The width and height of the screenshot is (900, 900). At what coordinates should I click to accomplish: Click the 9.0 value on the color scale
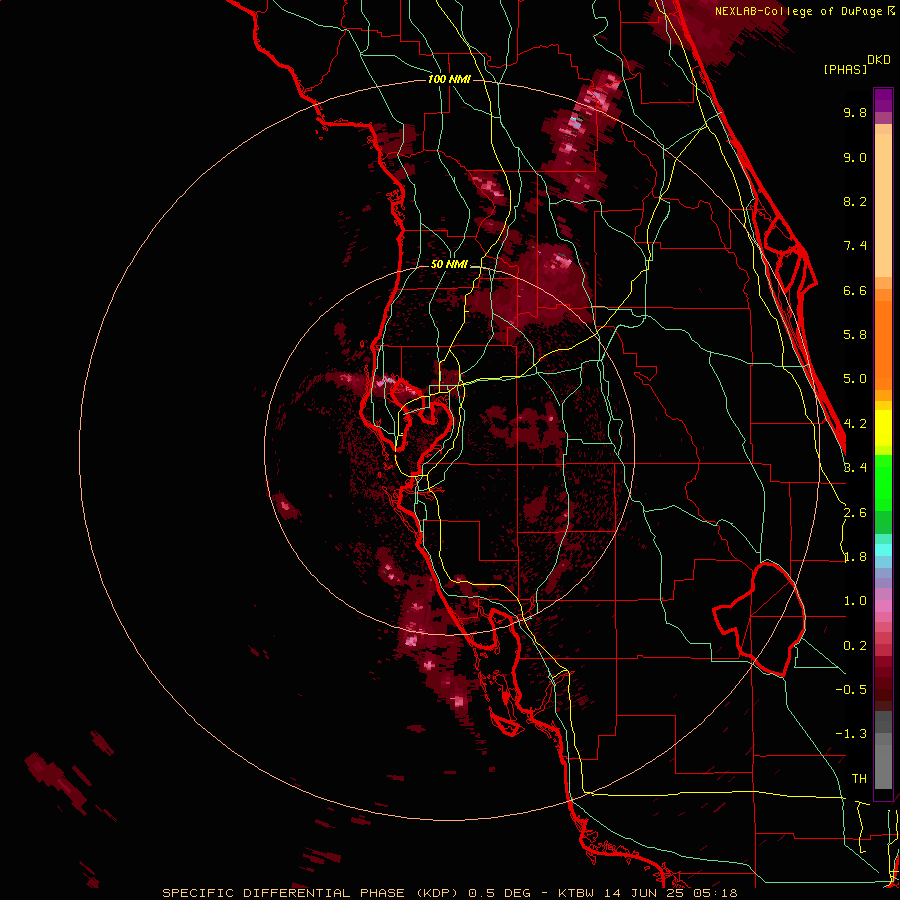point(855,157)
